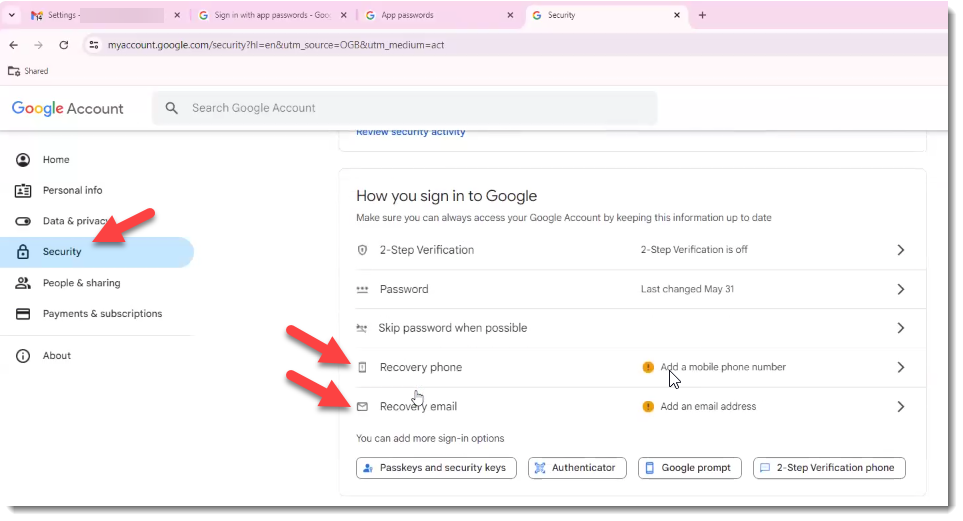Viewport: 963px width, 521px height.
Task: Click 'Add an email address'
Action: coord(708,406)
